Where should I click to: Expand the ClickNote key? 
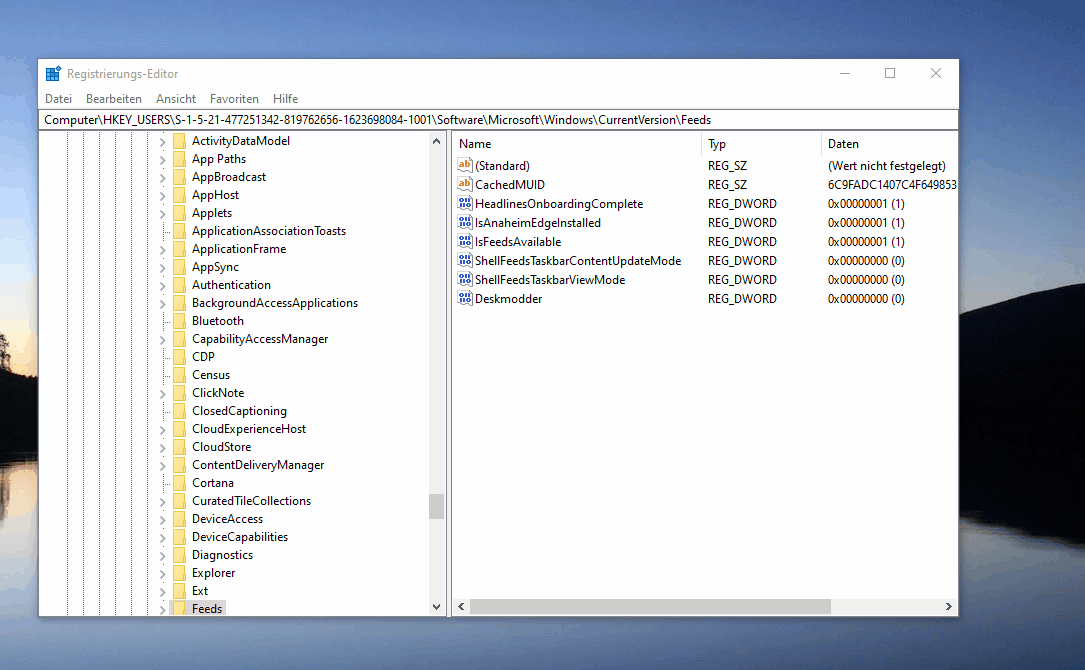[163, 394]
